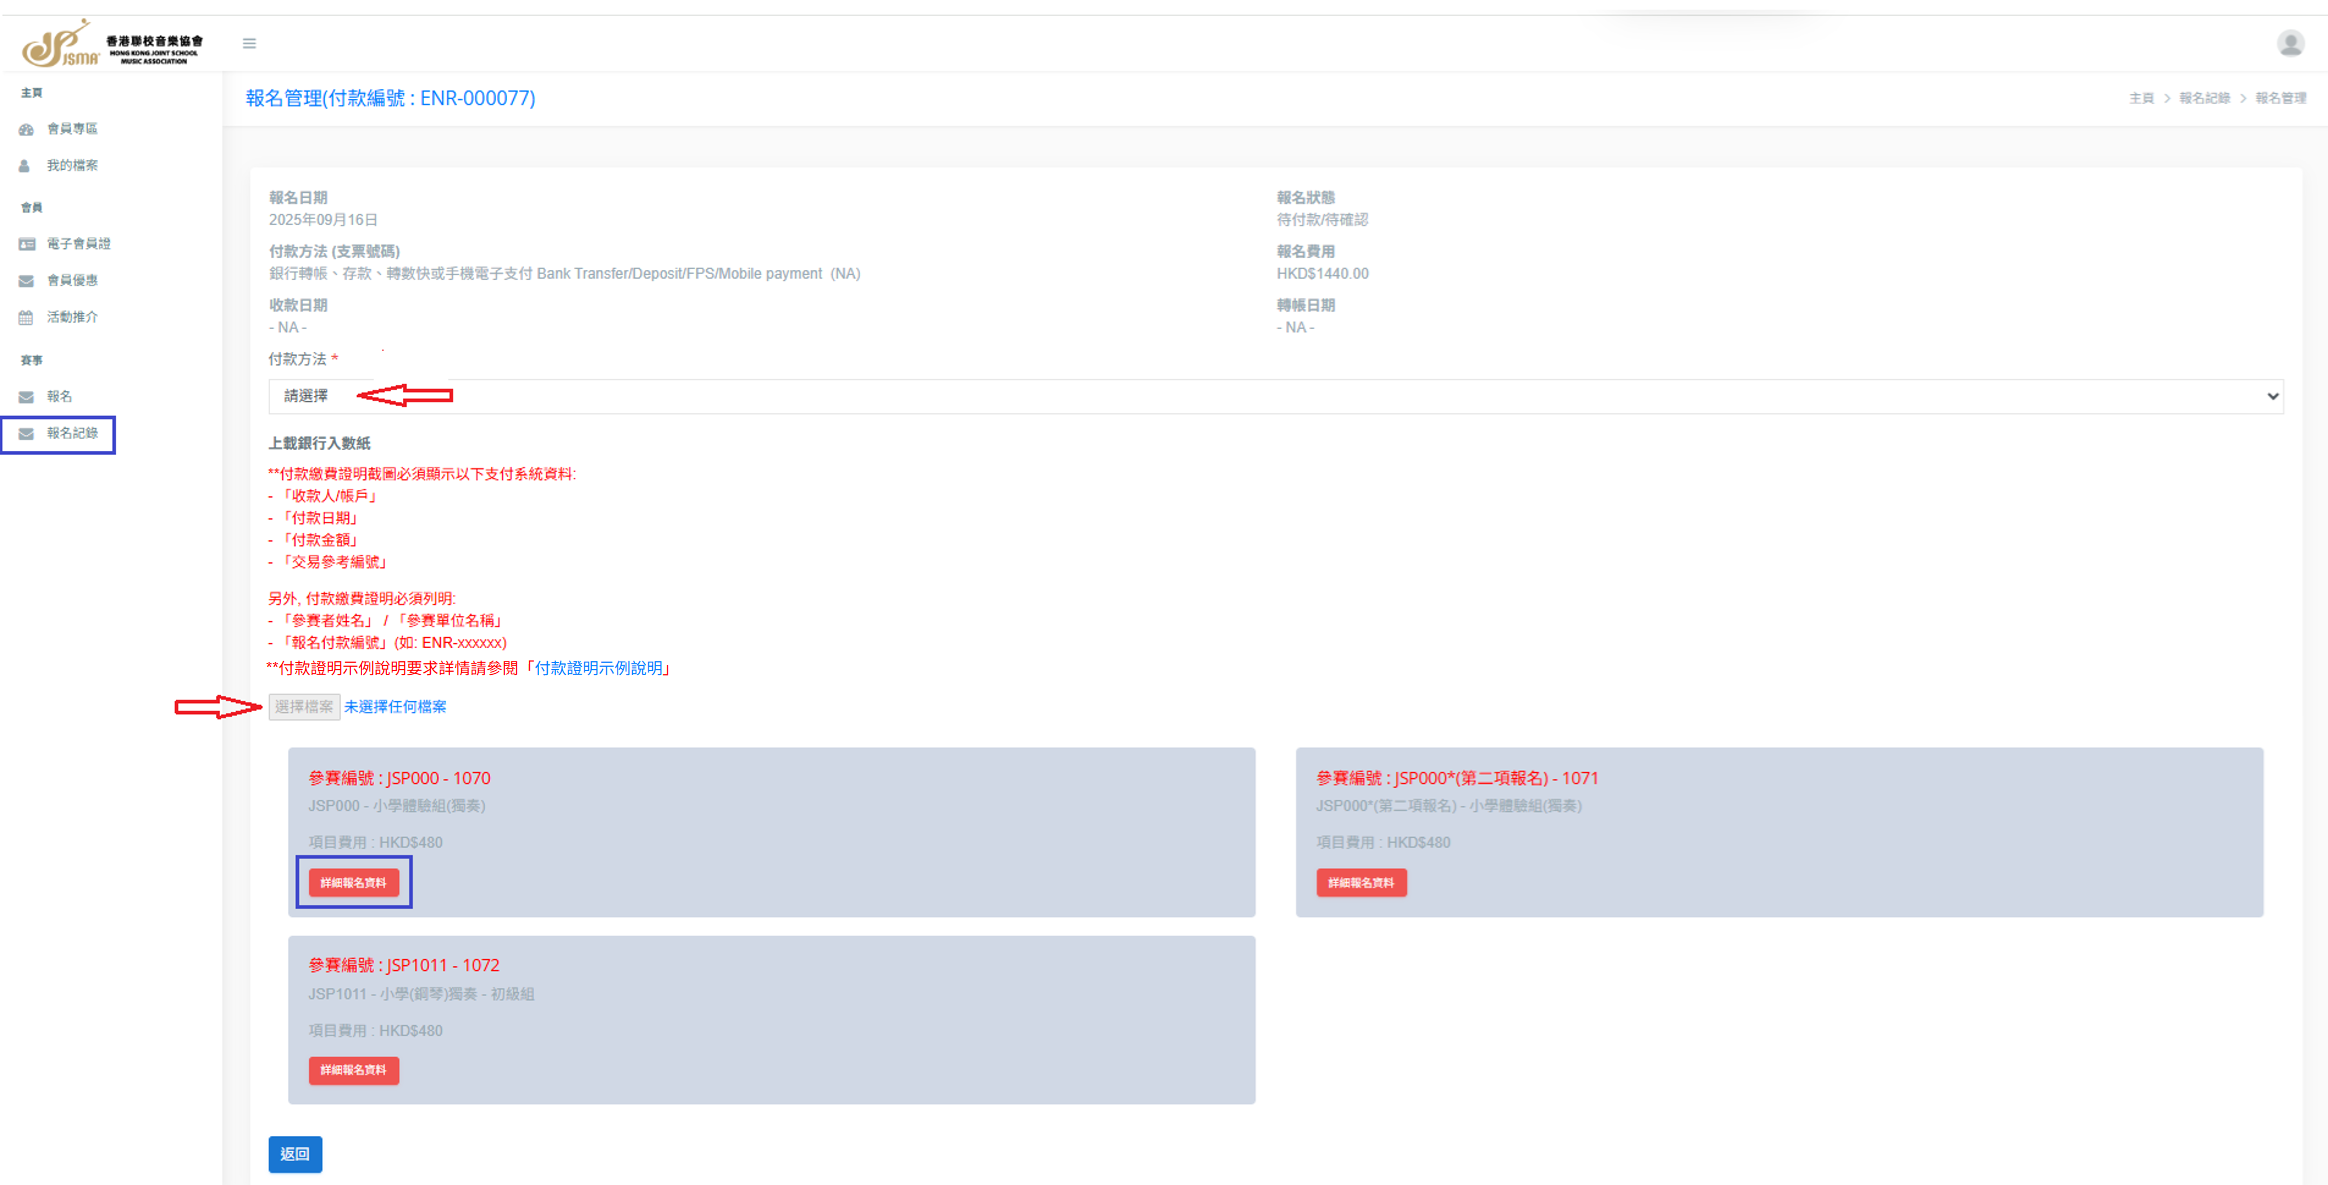Screen dimensions: 2328x1185
Task: Go to 主頁 in the breadcrumb
Action: 2141,98
